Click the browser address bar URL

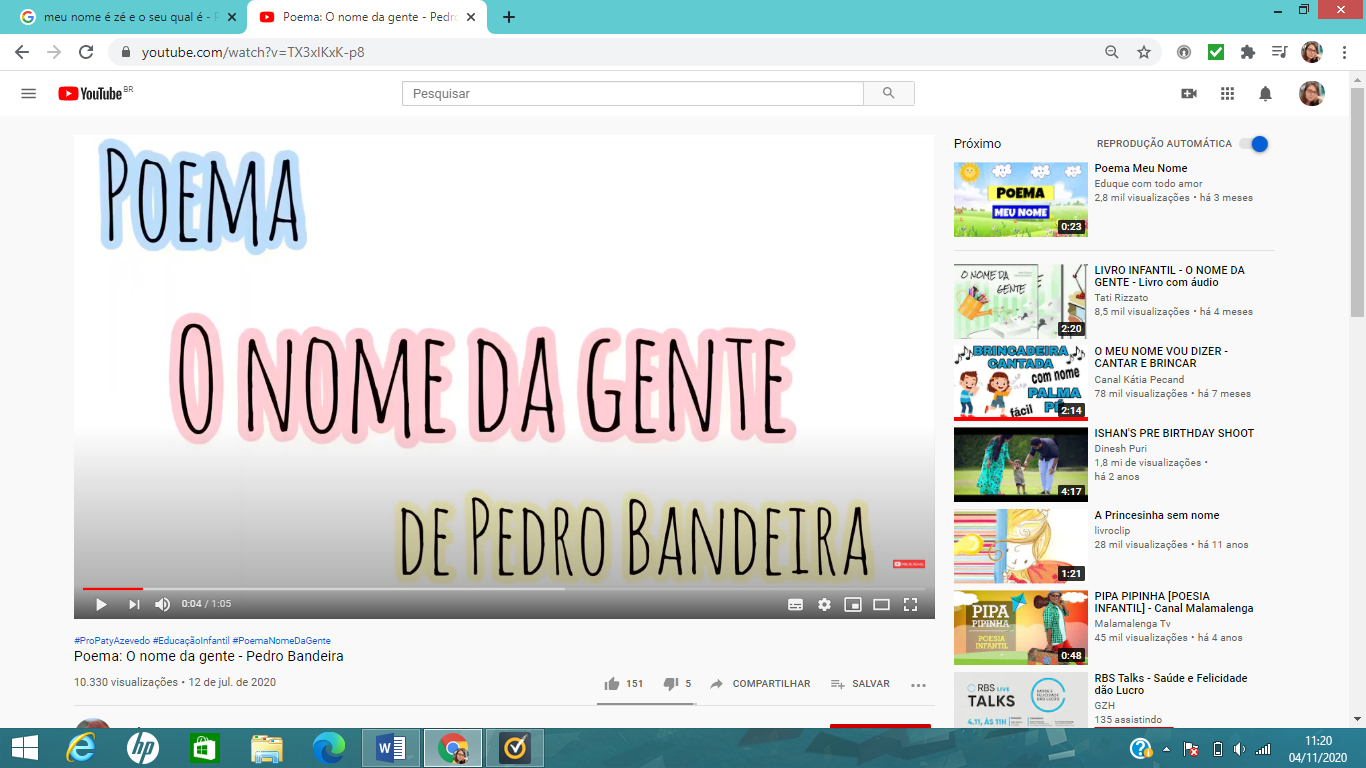coord(253,52)
